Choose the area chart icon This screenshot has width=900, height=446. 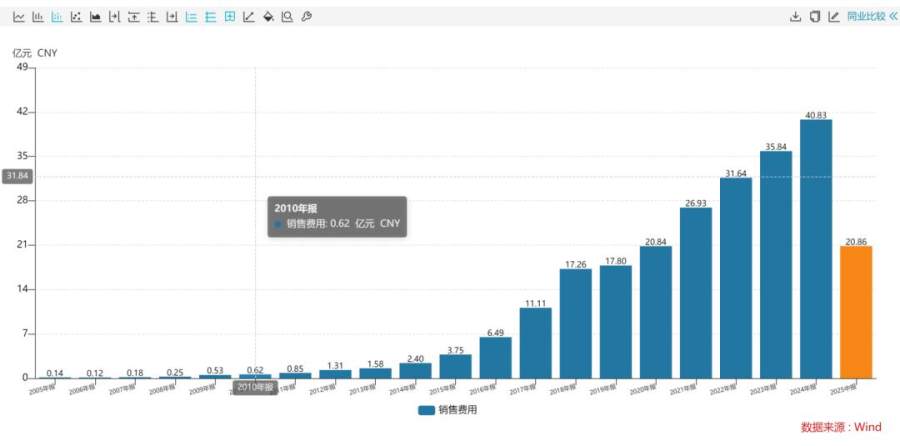(95, 17)
